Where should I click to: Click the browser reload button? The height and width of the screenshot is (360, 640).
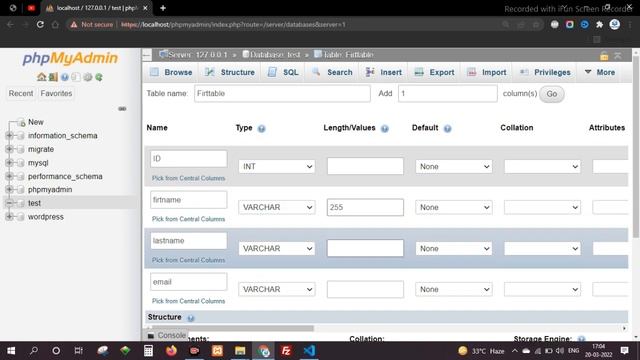tap(40, 24)
